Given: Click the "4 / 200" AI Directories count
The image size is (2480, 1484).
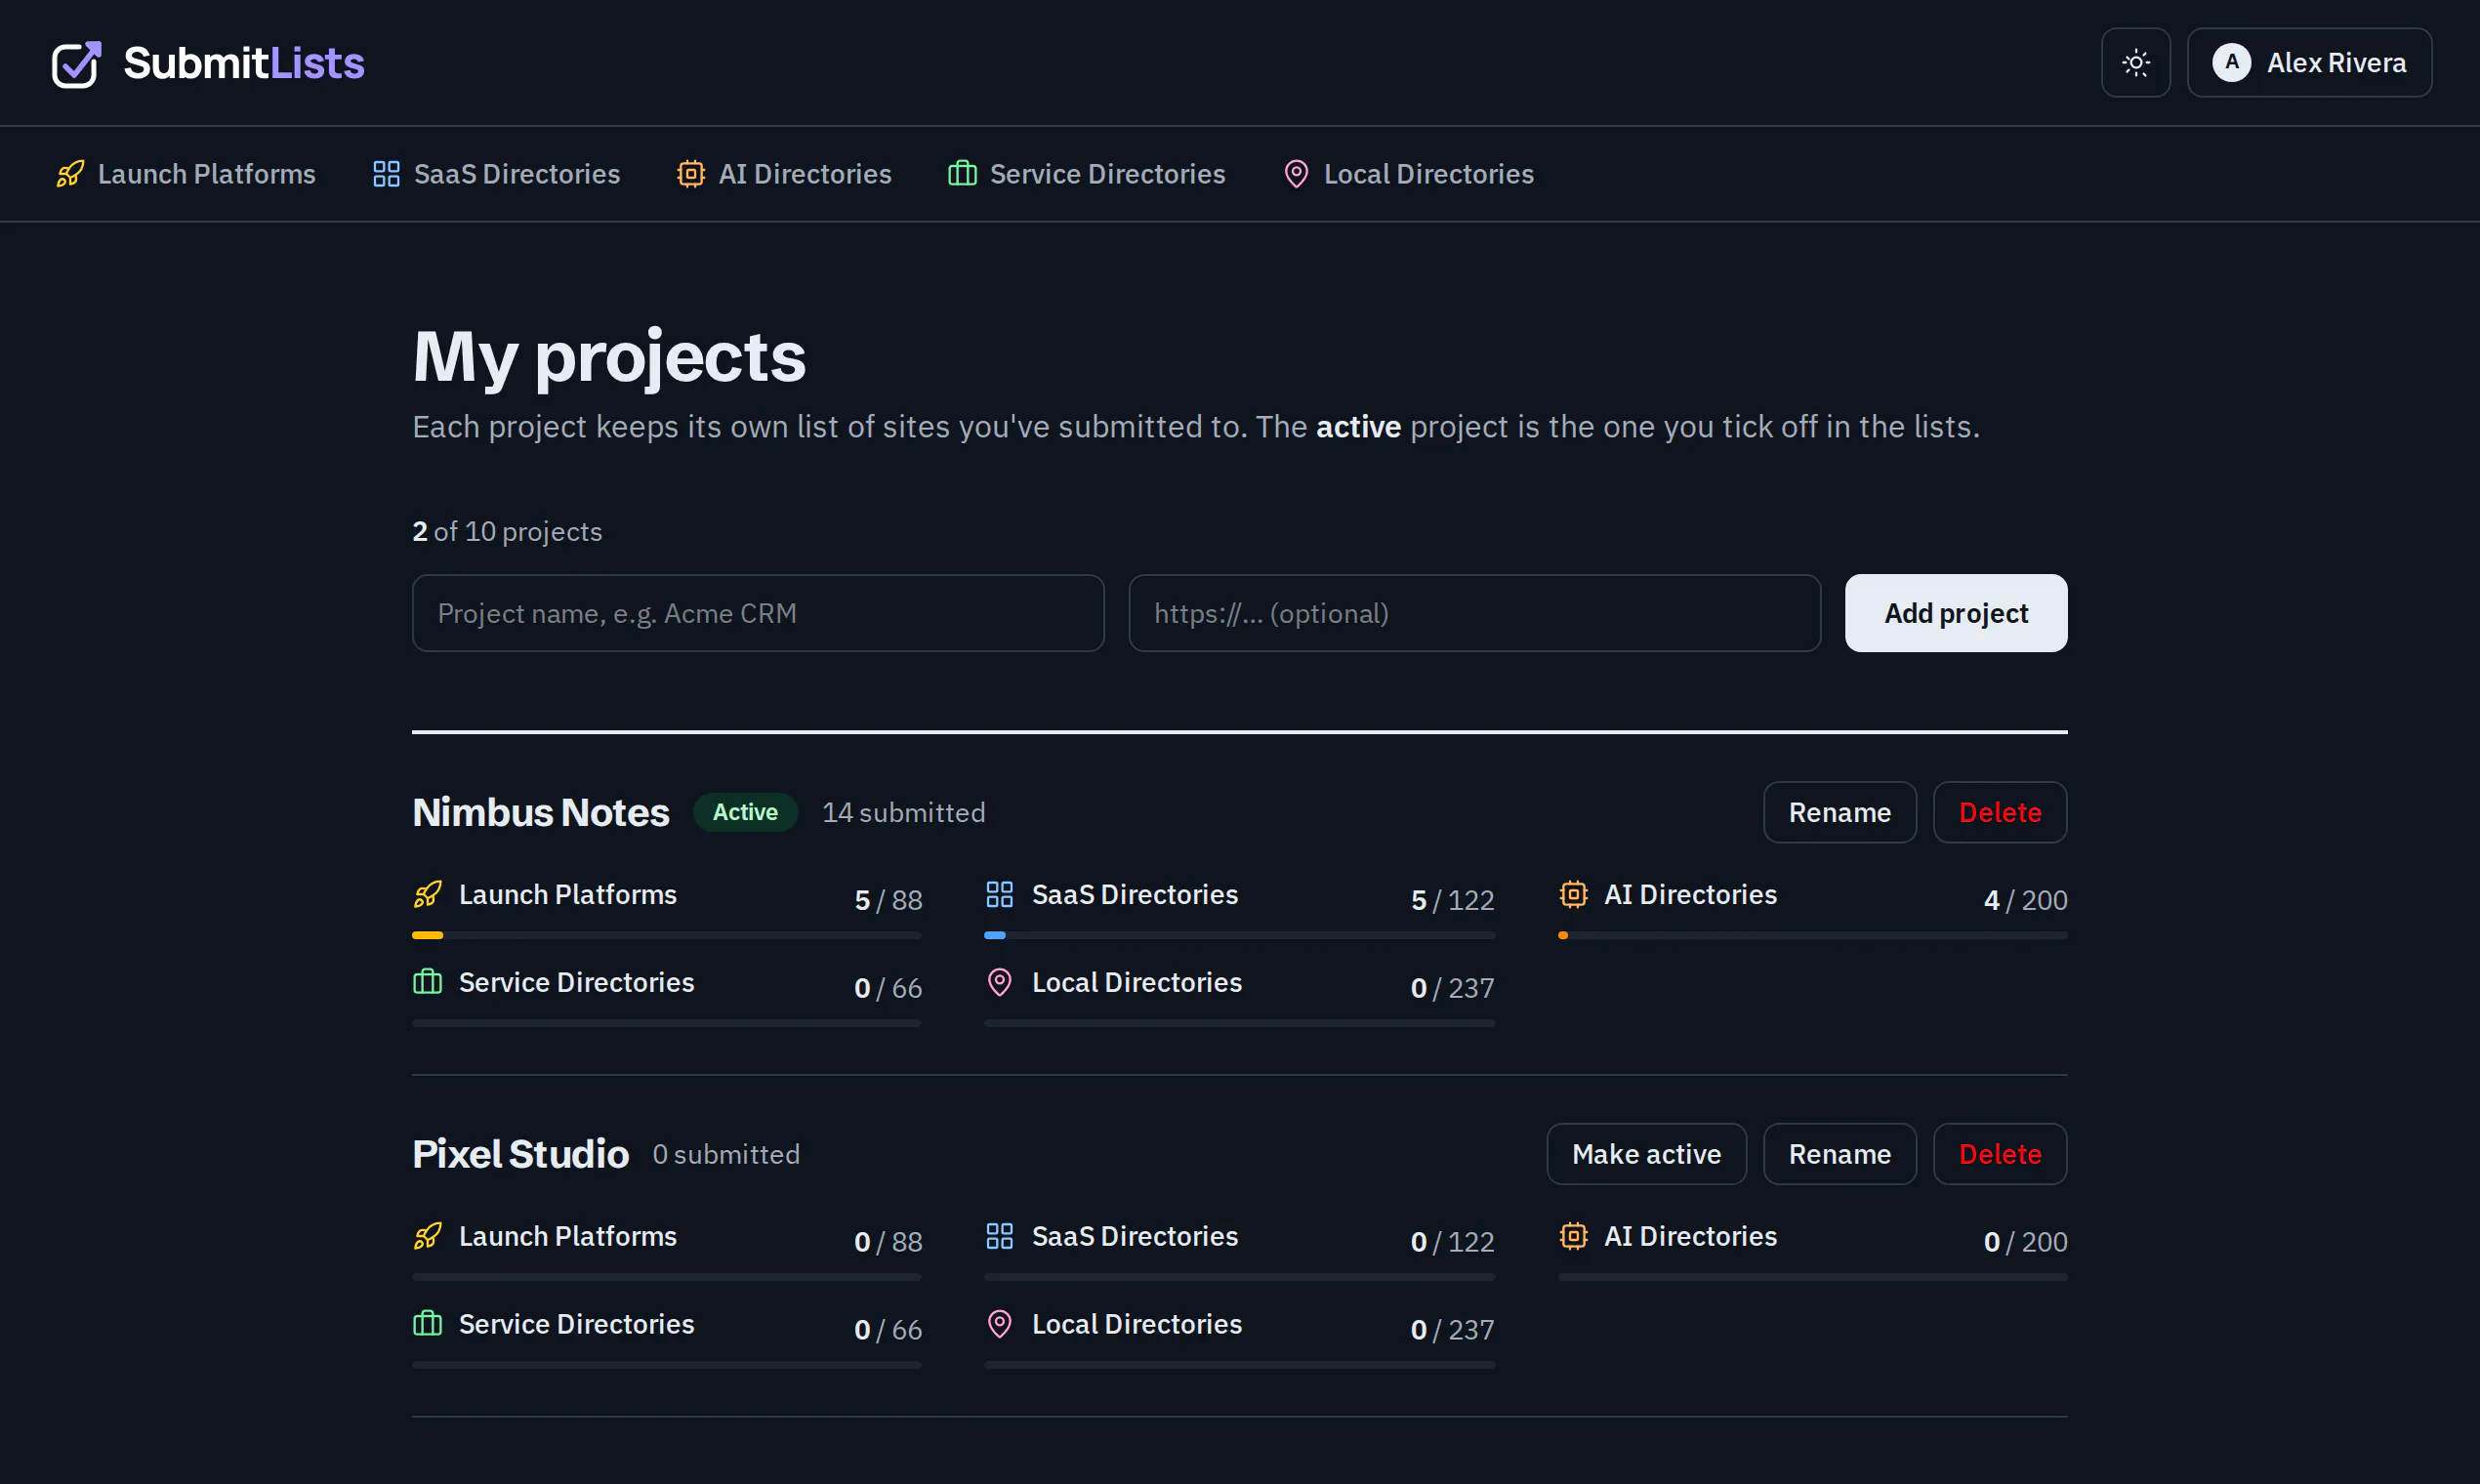Looking at the screenshot, I should pyautogui.click(x=2025, y=900).
